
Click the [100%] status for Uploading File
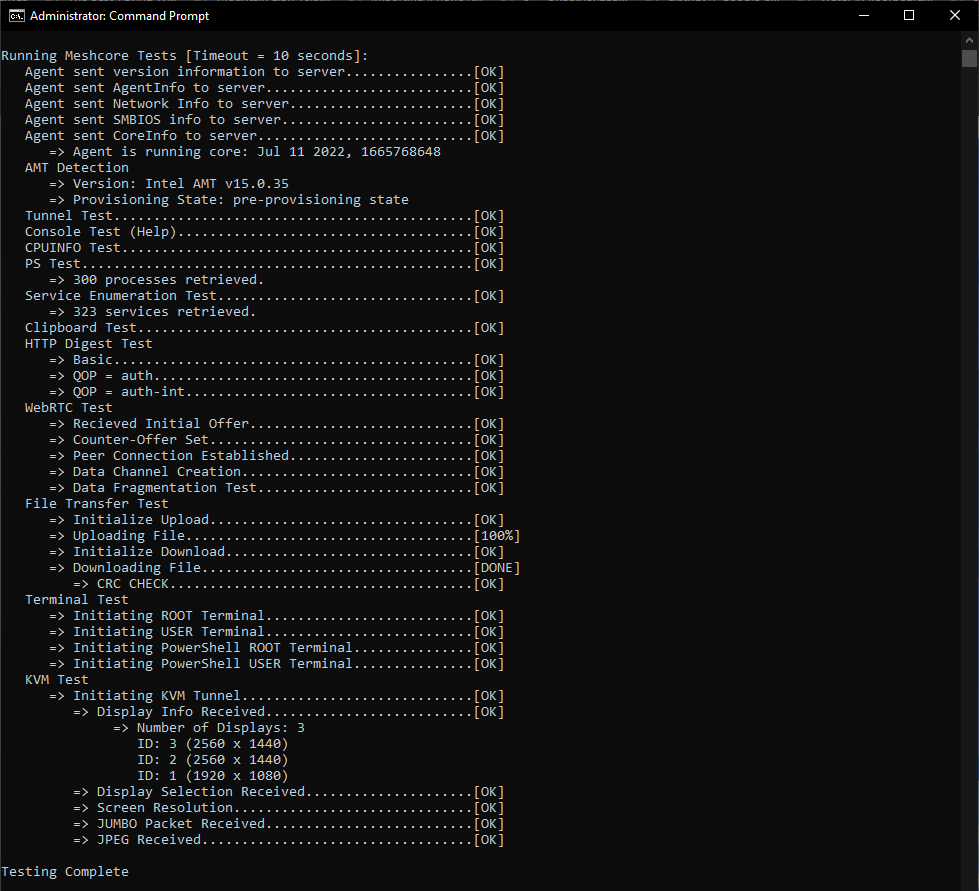(x=497, y=536)
